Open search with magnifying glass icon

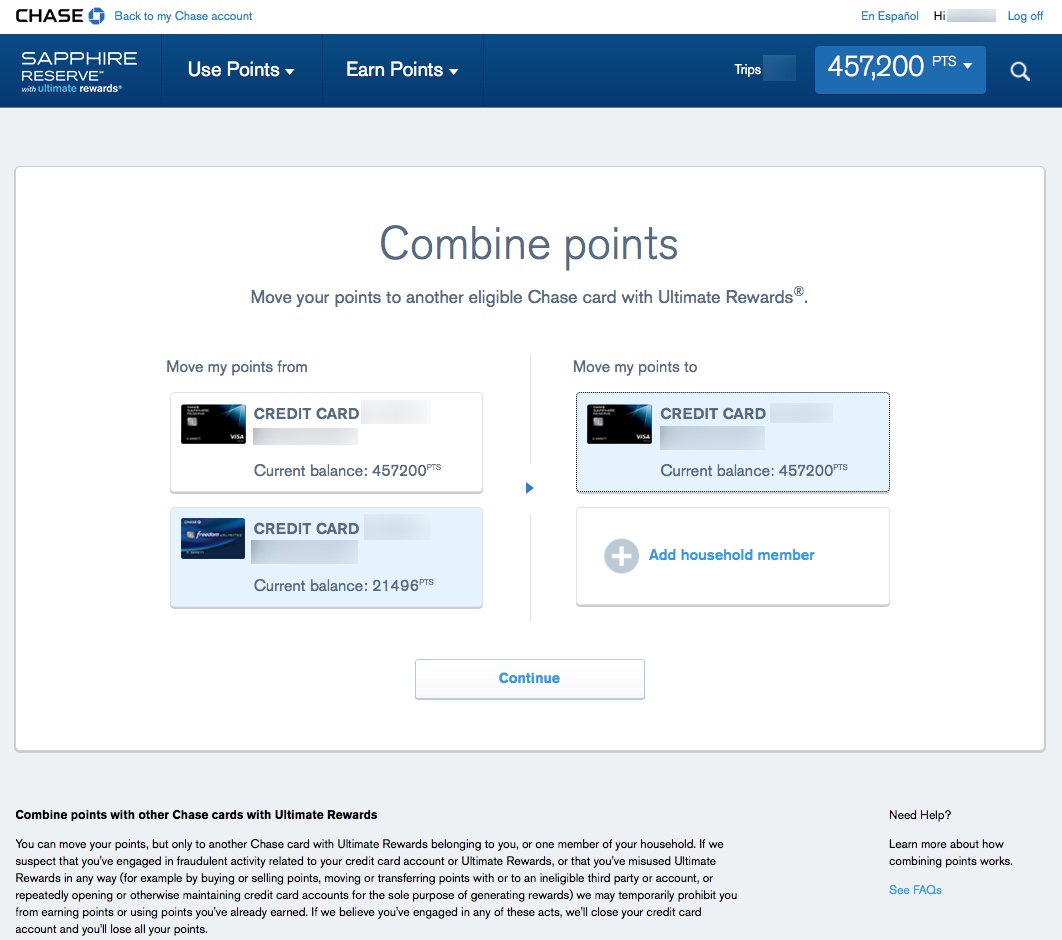click(1020, 71)
